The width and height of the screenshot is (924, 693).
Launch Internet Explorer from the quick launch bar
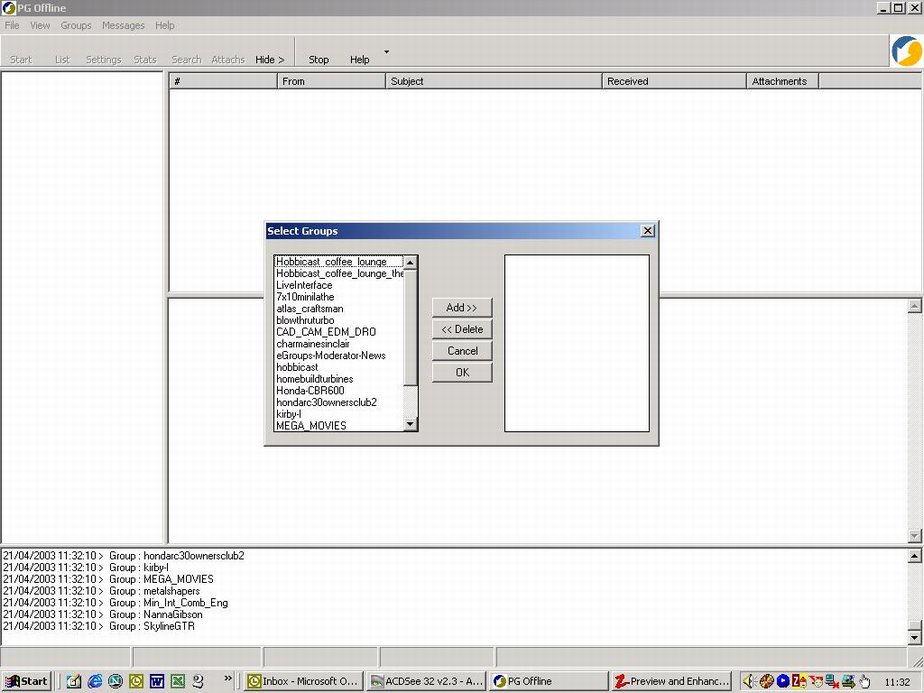[x=95, y=681]
